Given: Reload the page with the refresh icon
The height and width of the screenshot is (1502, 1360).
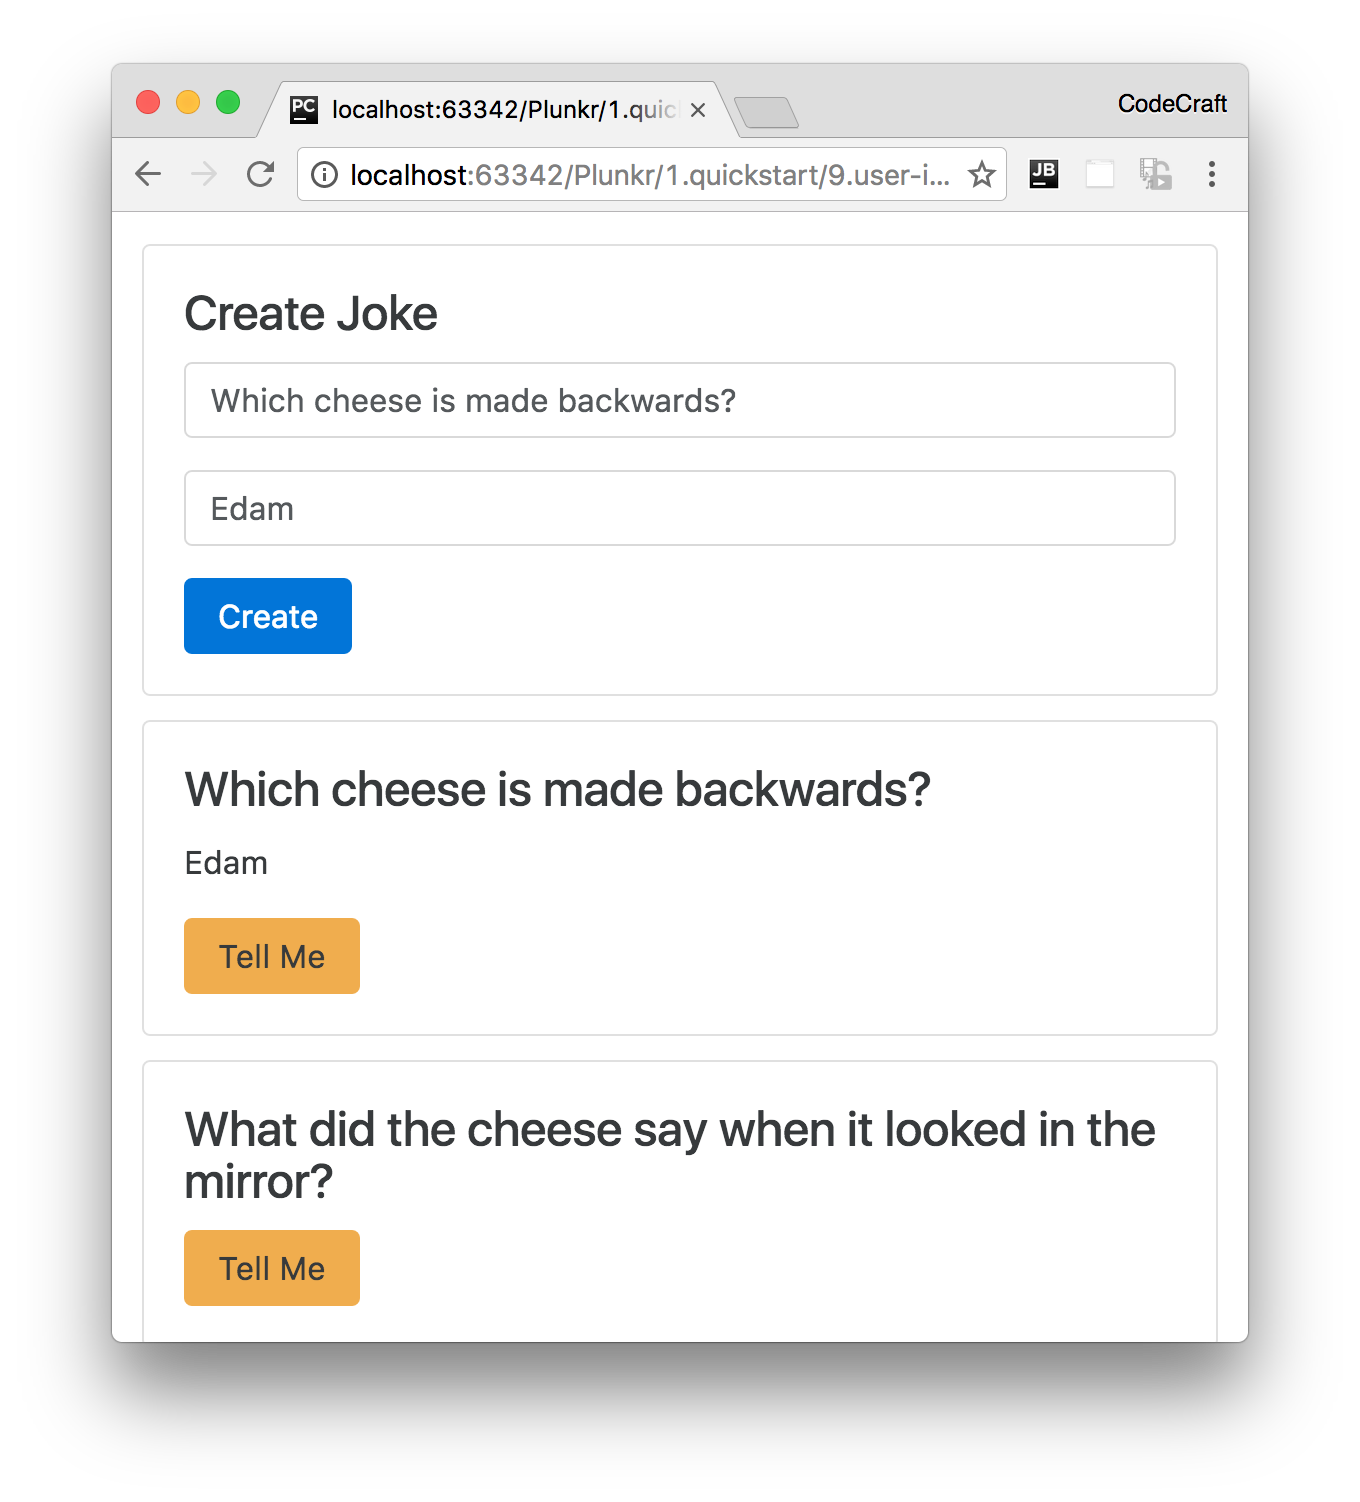Looking at the screenshot, I should [261, 174].
